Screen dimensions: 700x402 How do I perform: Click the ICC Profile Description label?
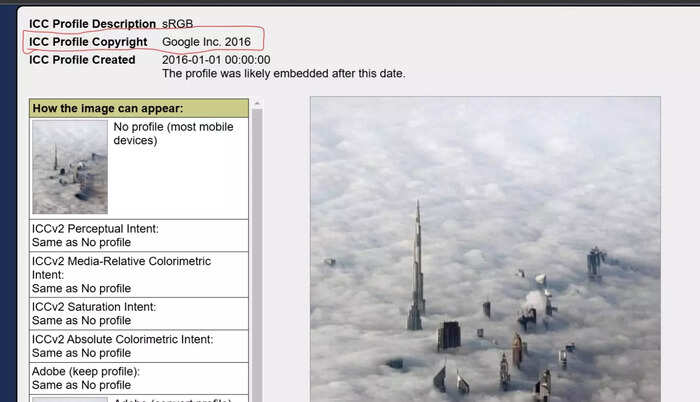(x=92, y=24)
